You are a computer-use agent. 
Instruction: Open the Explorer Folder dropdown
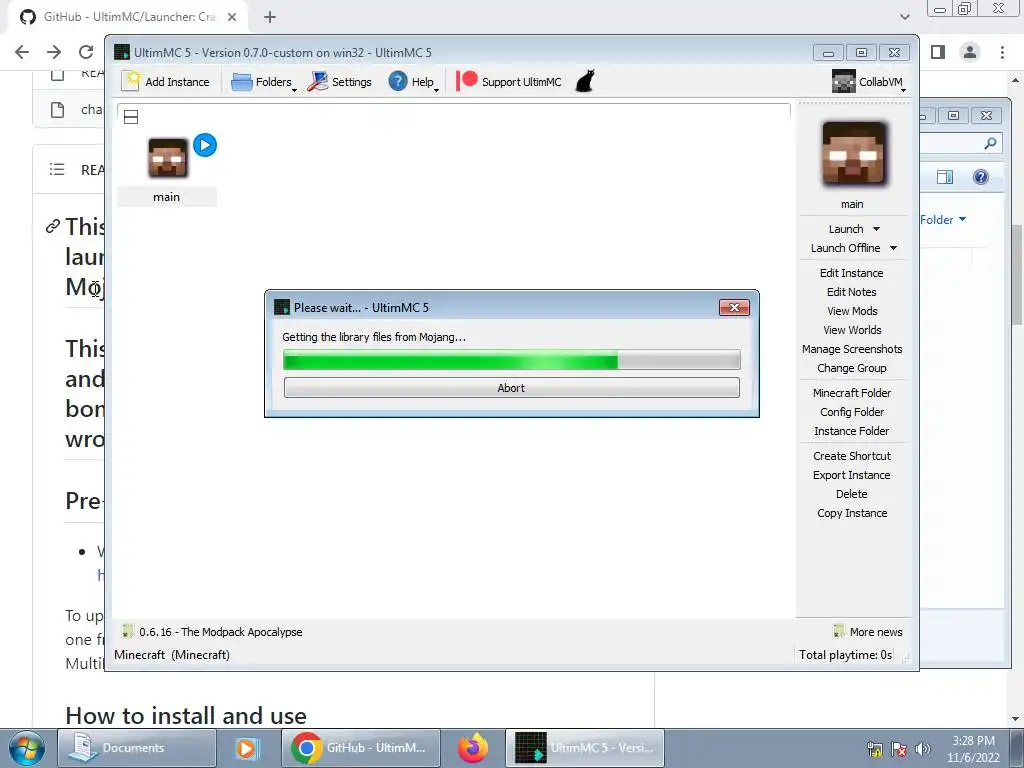(944, 220)
